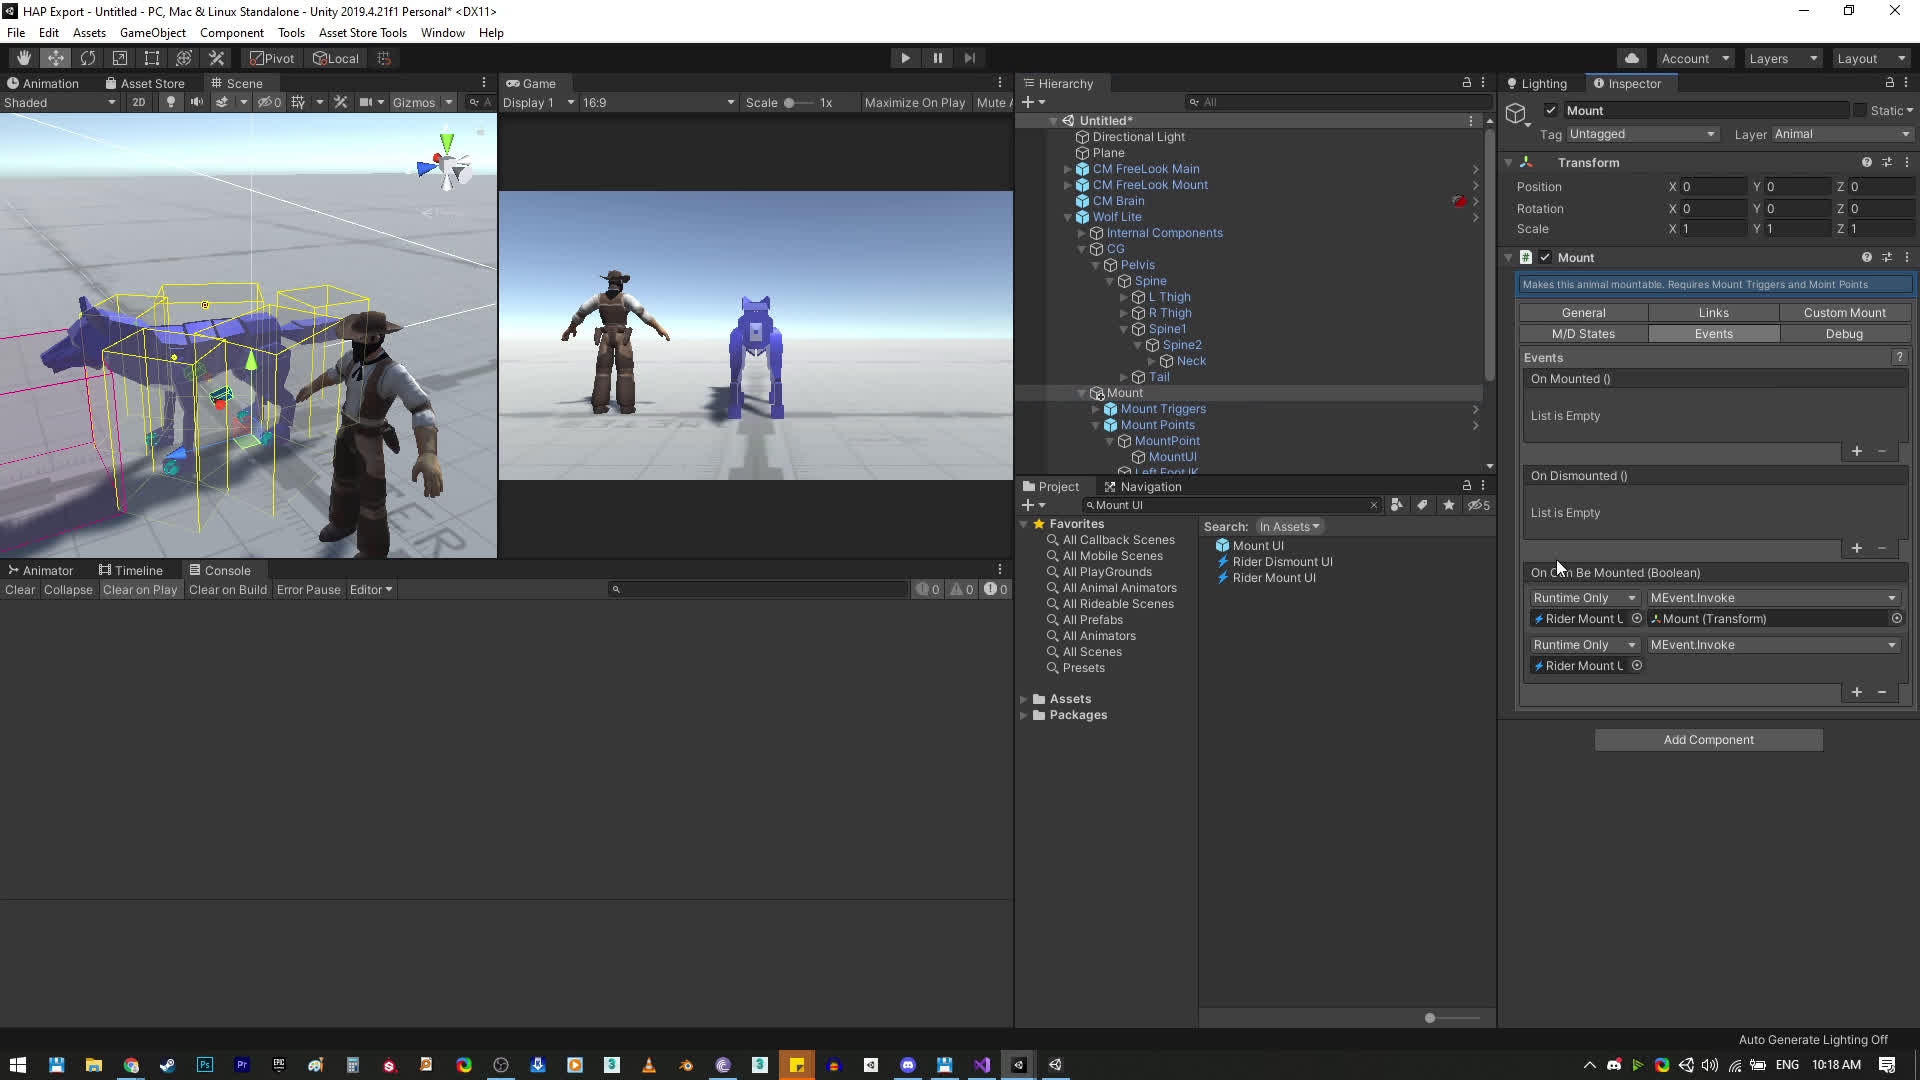Toggle scene audio speaker icon
This screenshot has width=1920, height=1080.
[x=196, y=102]
